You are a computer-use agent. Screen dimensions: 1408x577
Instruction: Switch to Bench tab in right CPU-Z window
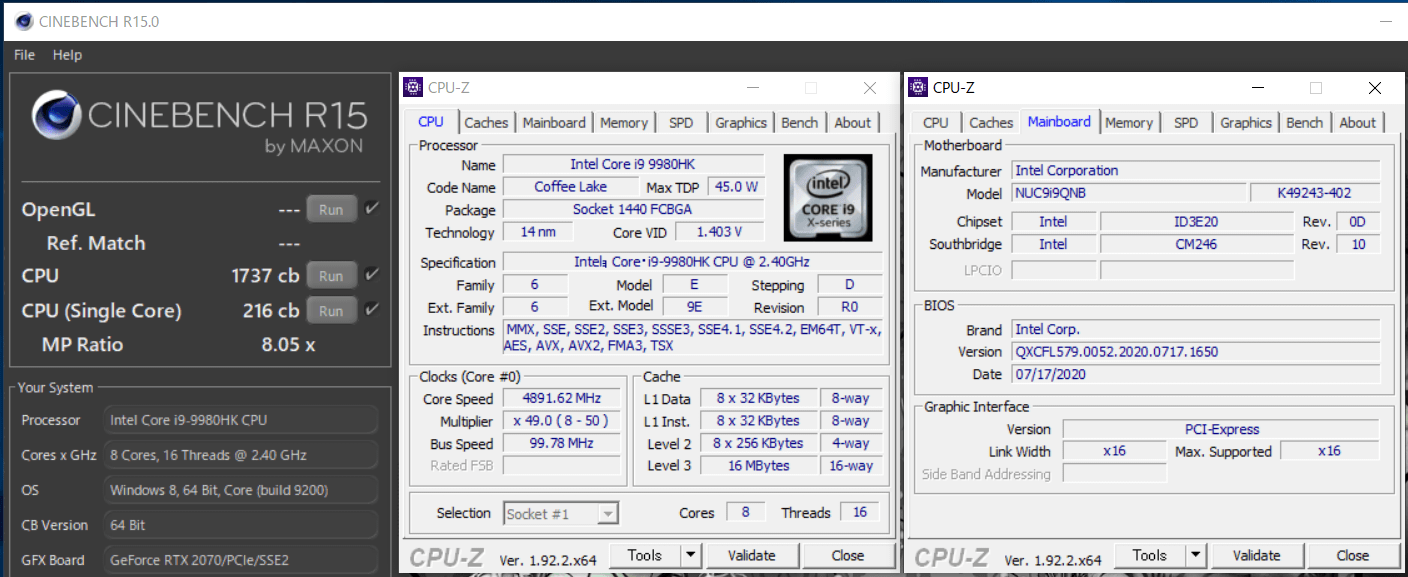[1304, 123]
